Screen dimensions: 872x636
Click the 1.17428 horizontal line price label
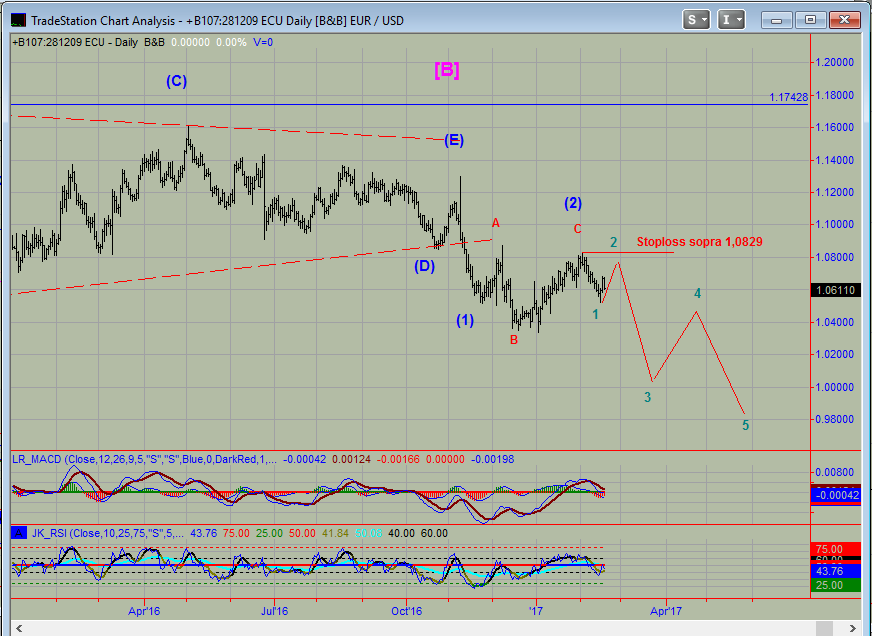(788, 97)
